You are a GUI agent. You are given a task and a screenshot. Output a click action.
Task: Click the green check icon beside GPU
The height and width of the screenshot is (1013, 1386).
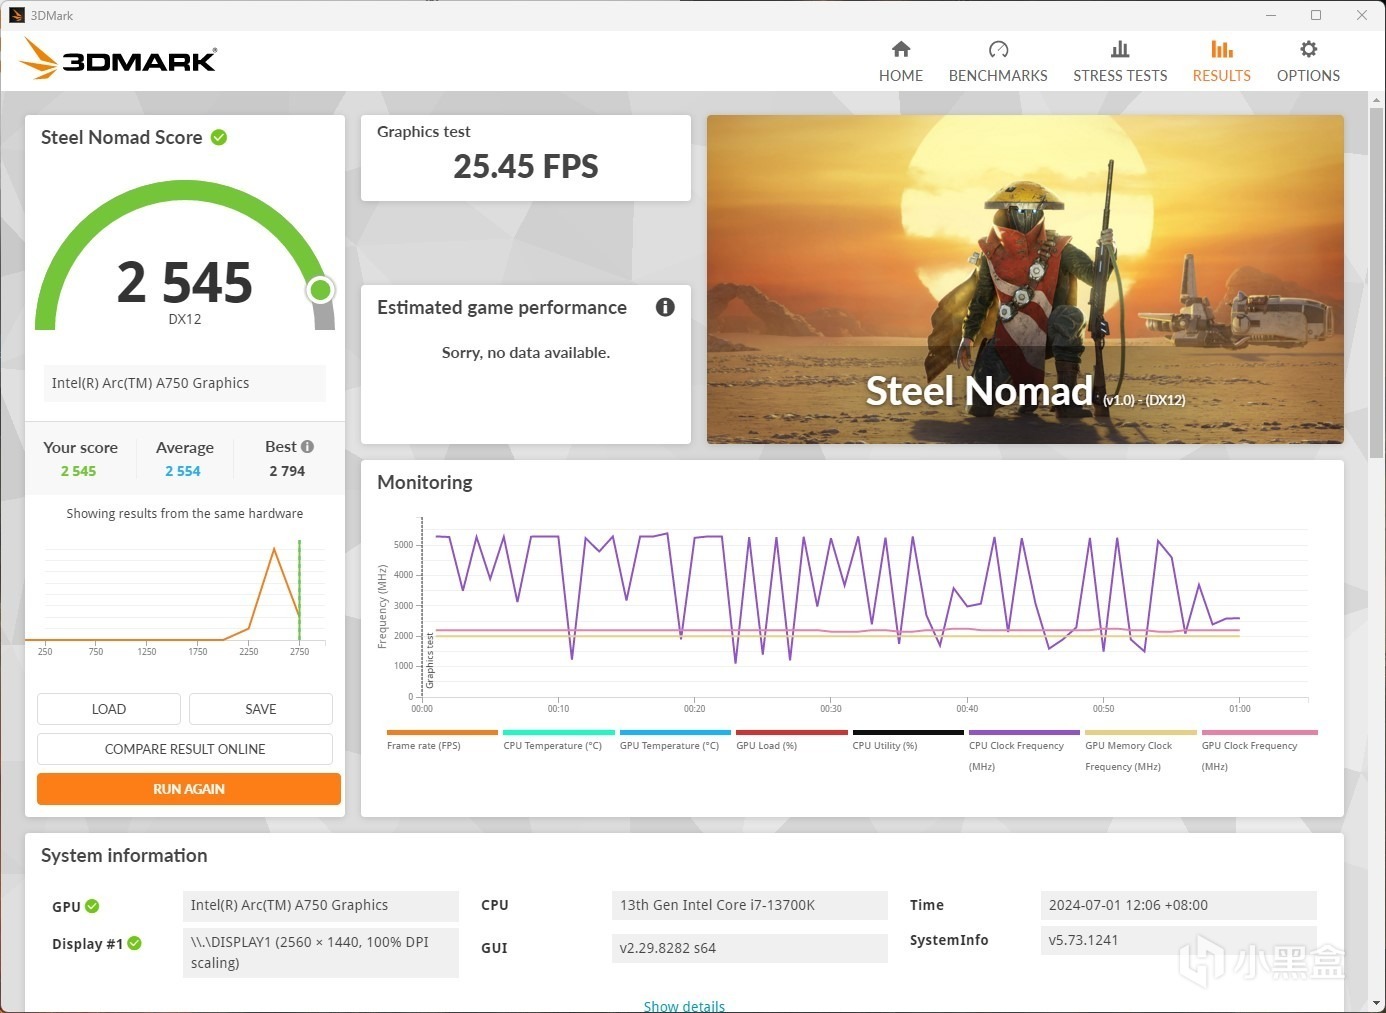point(92,906)
